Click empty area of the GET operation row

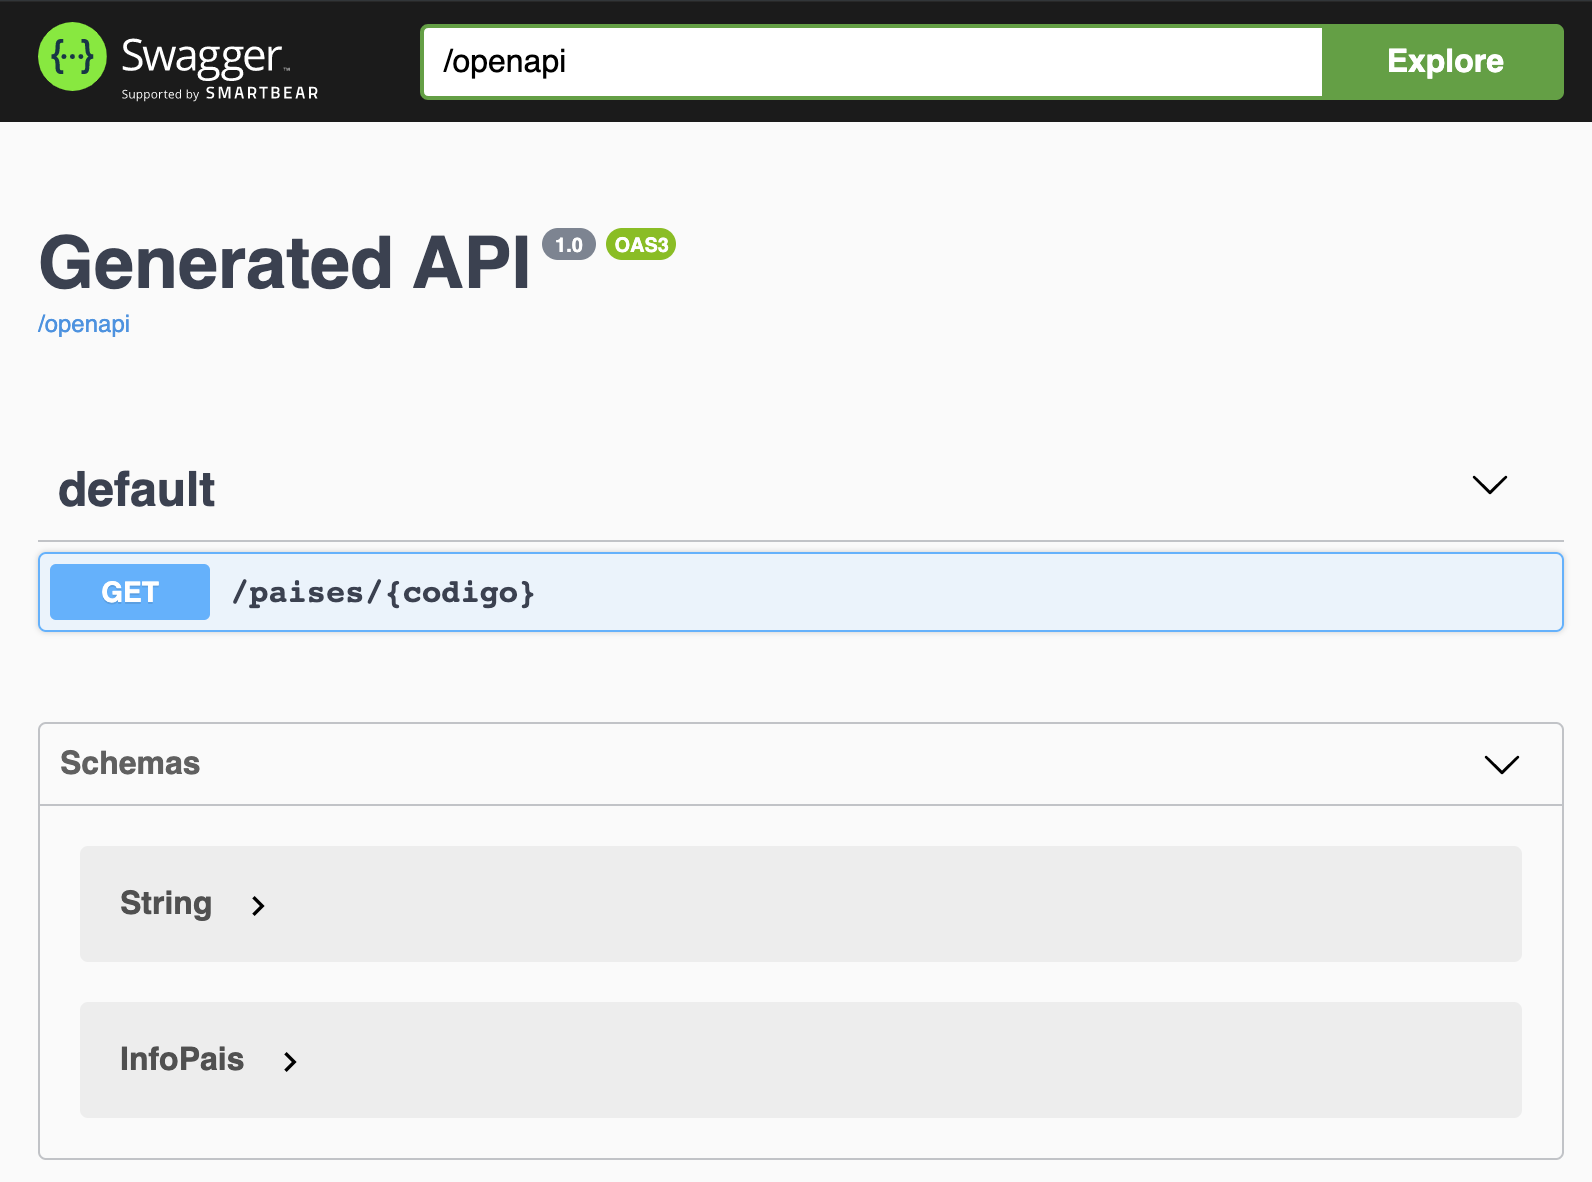[x=1000, y=592]
